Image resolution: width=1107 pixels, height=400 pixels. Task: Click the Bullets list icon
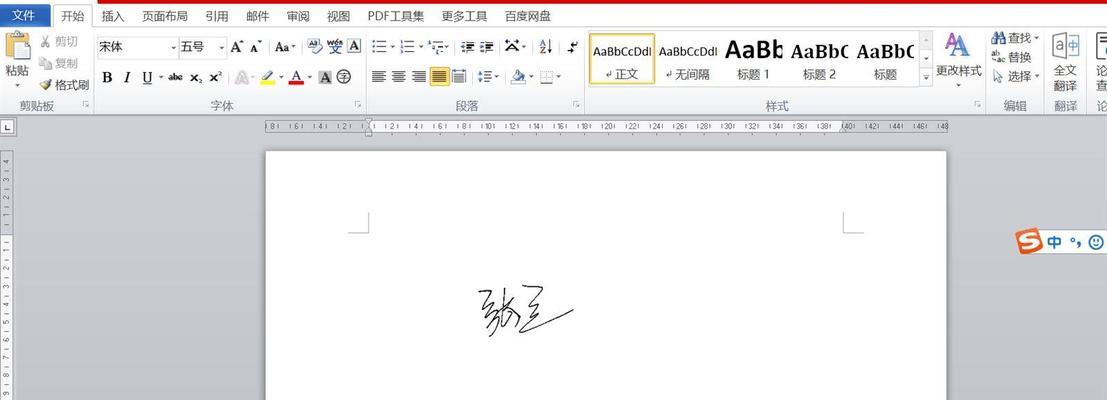(x=380, y=47)
